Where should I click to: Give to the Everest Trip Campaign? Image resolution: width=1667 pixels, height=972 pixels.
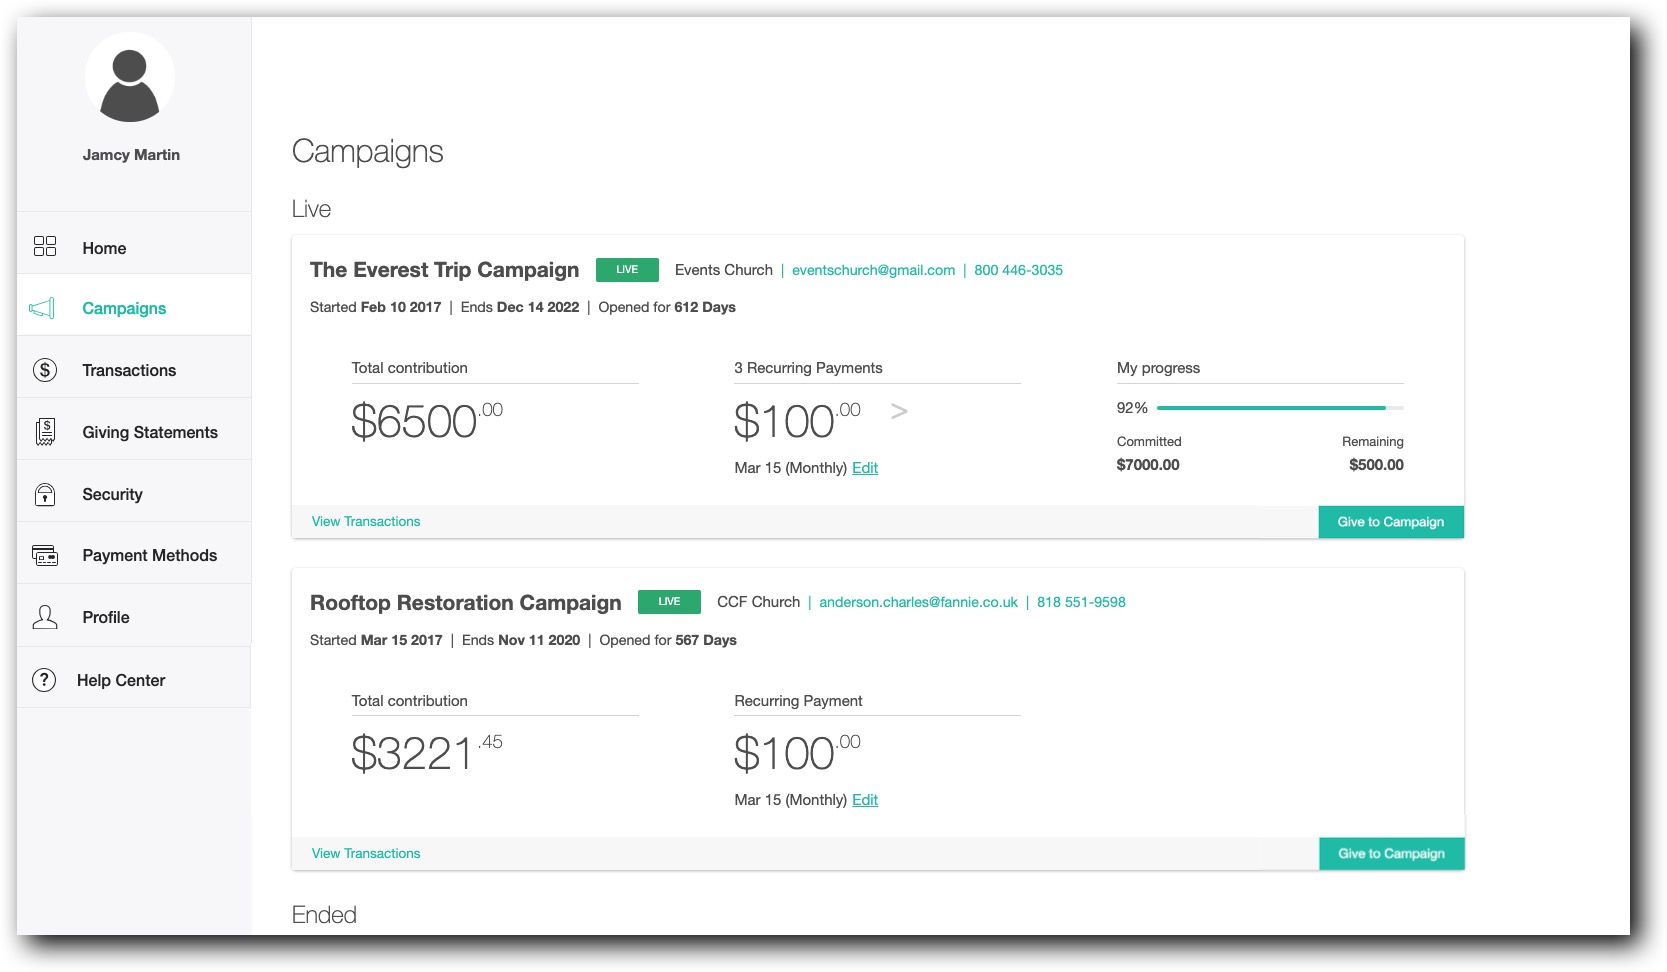point(1390,522)
